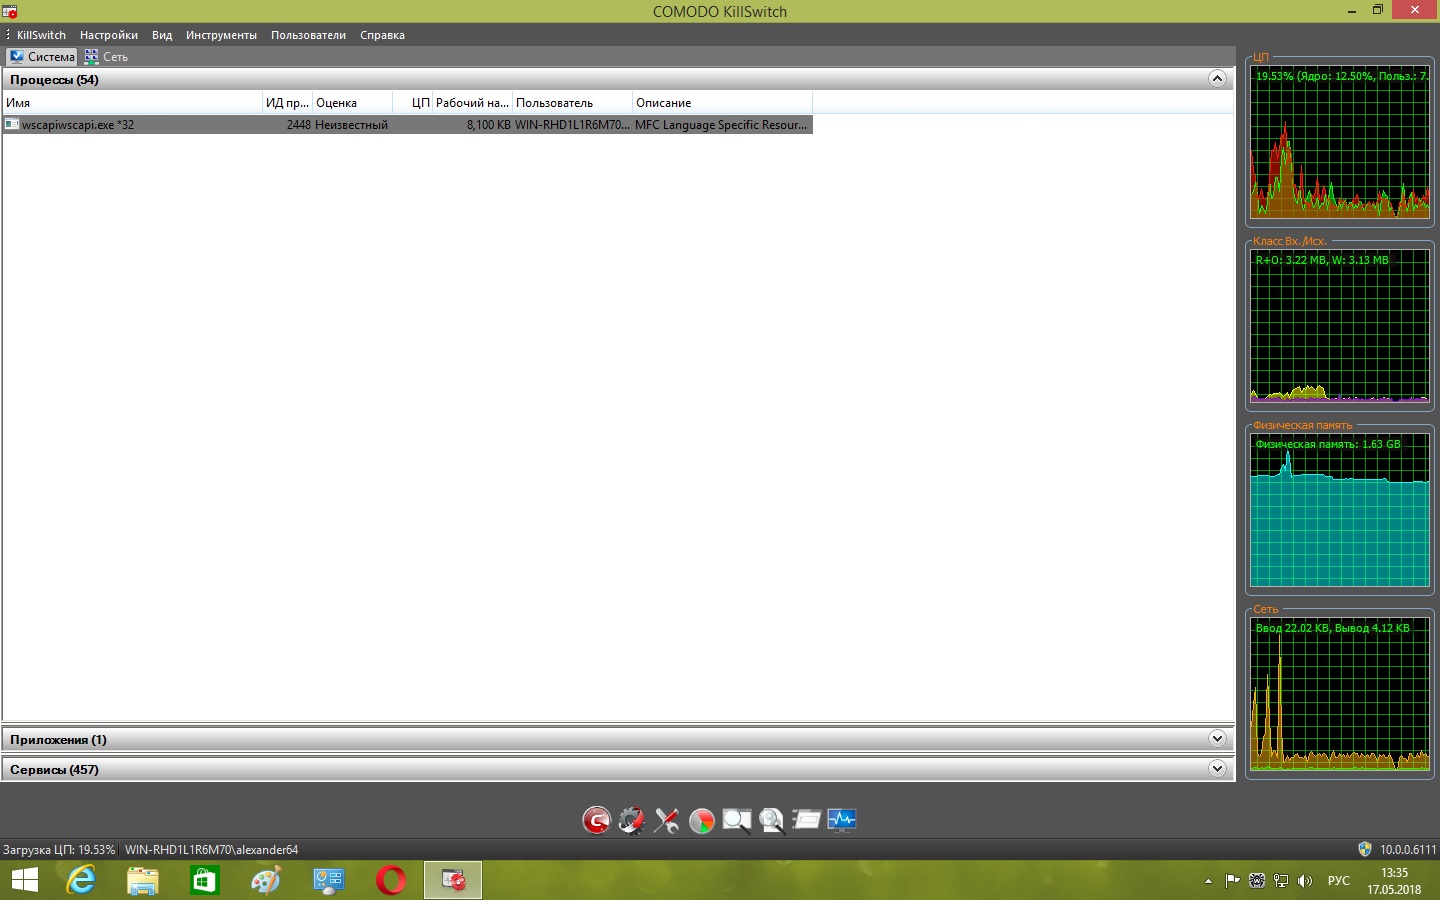
Task: Open the Настройки menu
Action: (109, 35)
